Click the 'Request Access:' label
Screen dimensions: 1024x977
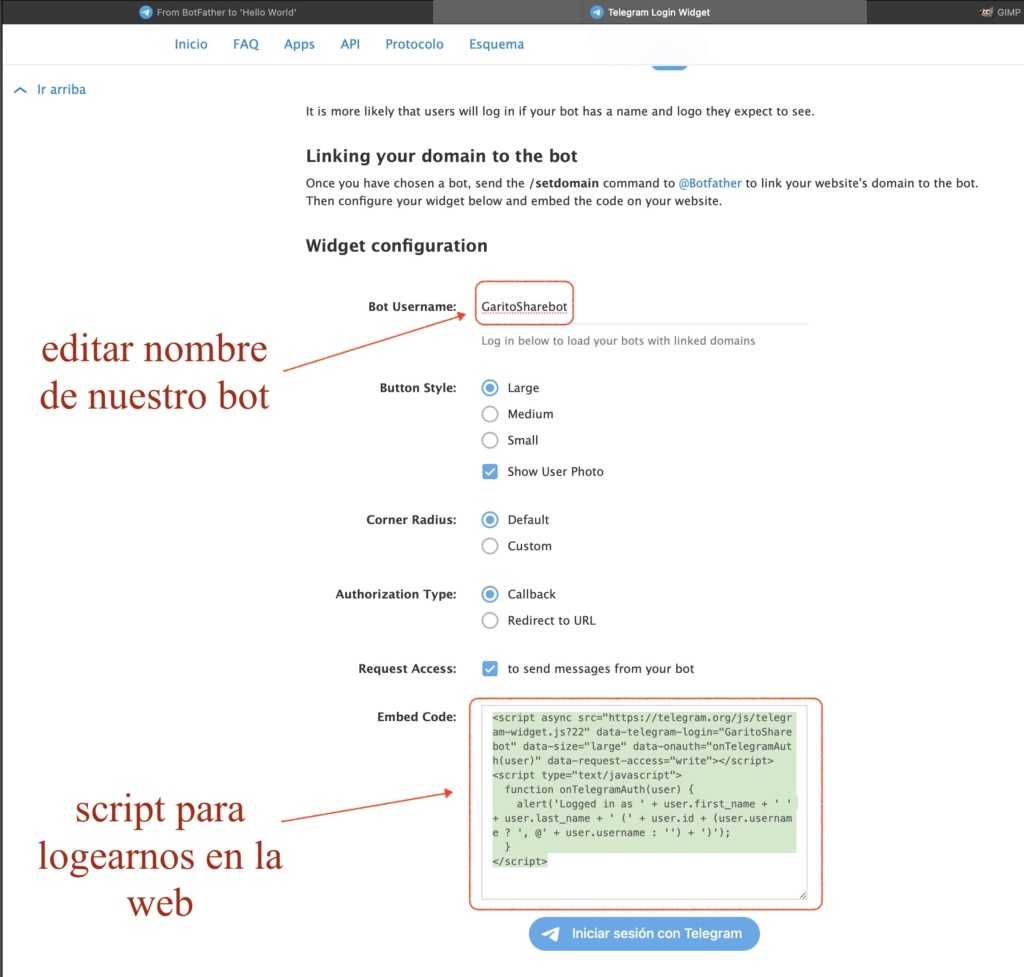[x=407, y=669]
